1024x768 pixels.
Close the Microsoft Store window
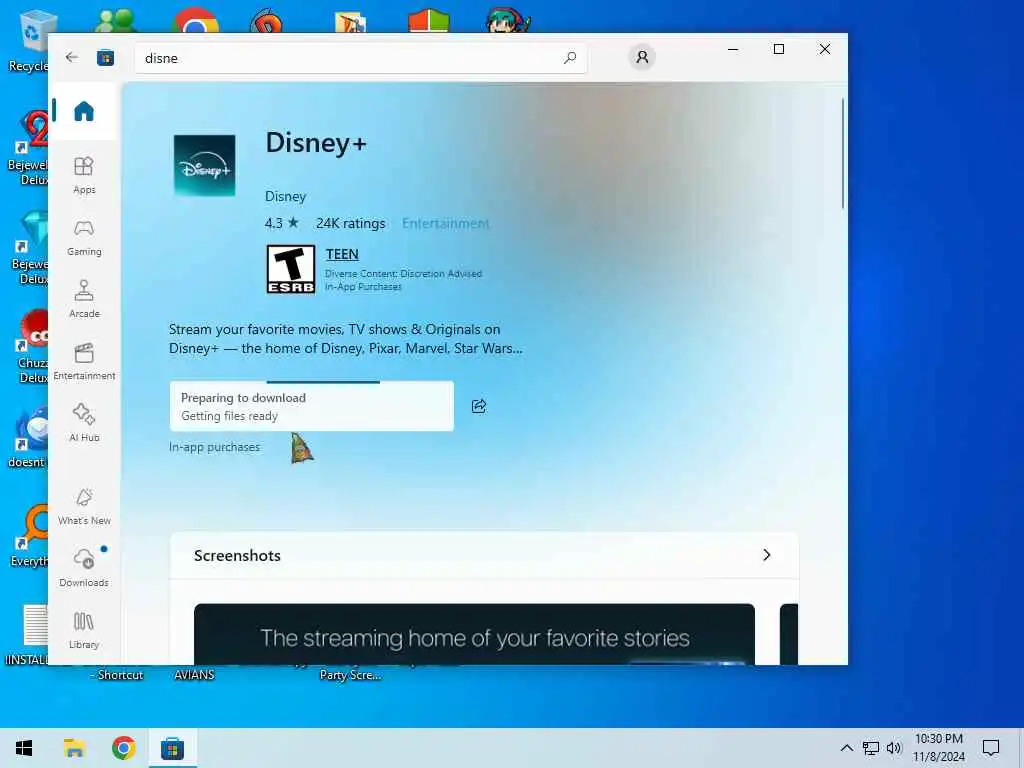point(825,49)
